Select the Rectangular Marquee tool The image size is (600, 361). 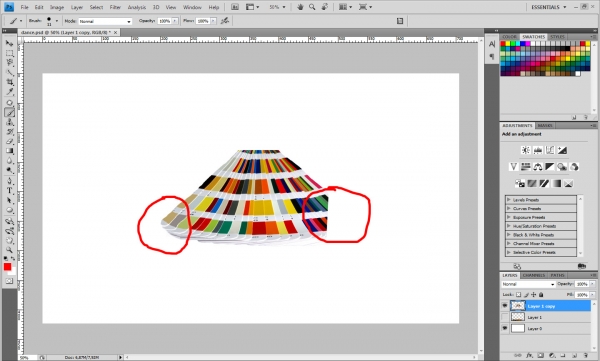coord(9,53)
